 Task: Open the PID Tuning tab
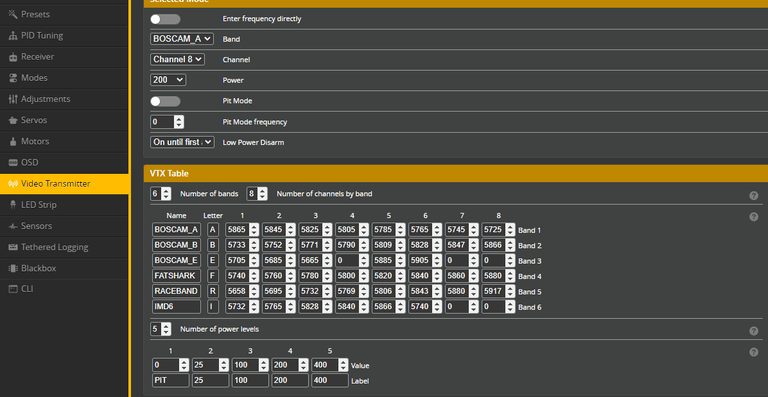pos(65,35)
